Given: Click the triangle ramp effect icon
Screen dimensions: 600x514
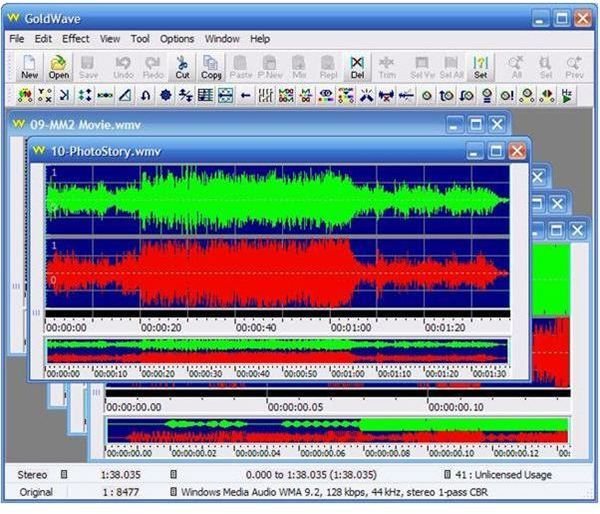Looking at the screenshot, I should coord(125,95).
